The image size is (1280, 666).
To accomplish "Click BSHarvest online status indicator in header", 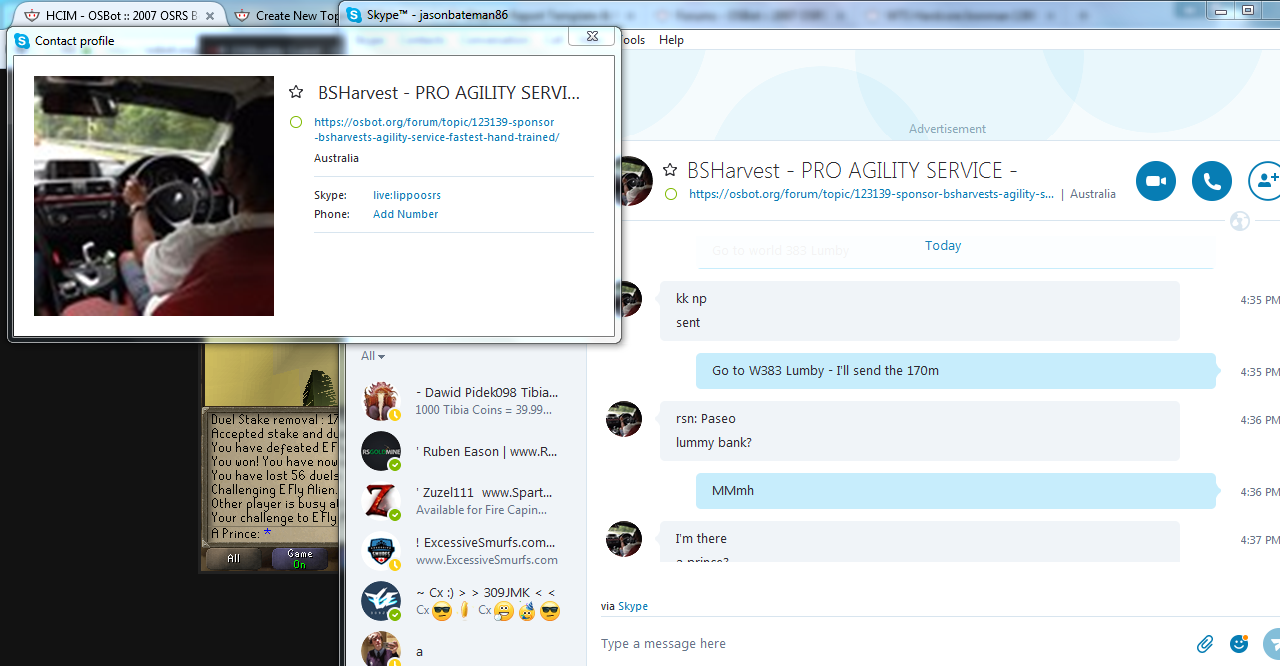I will 671,194.
